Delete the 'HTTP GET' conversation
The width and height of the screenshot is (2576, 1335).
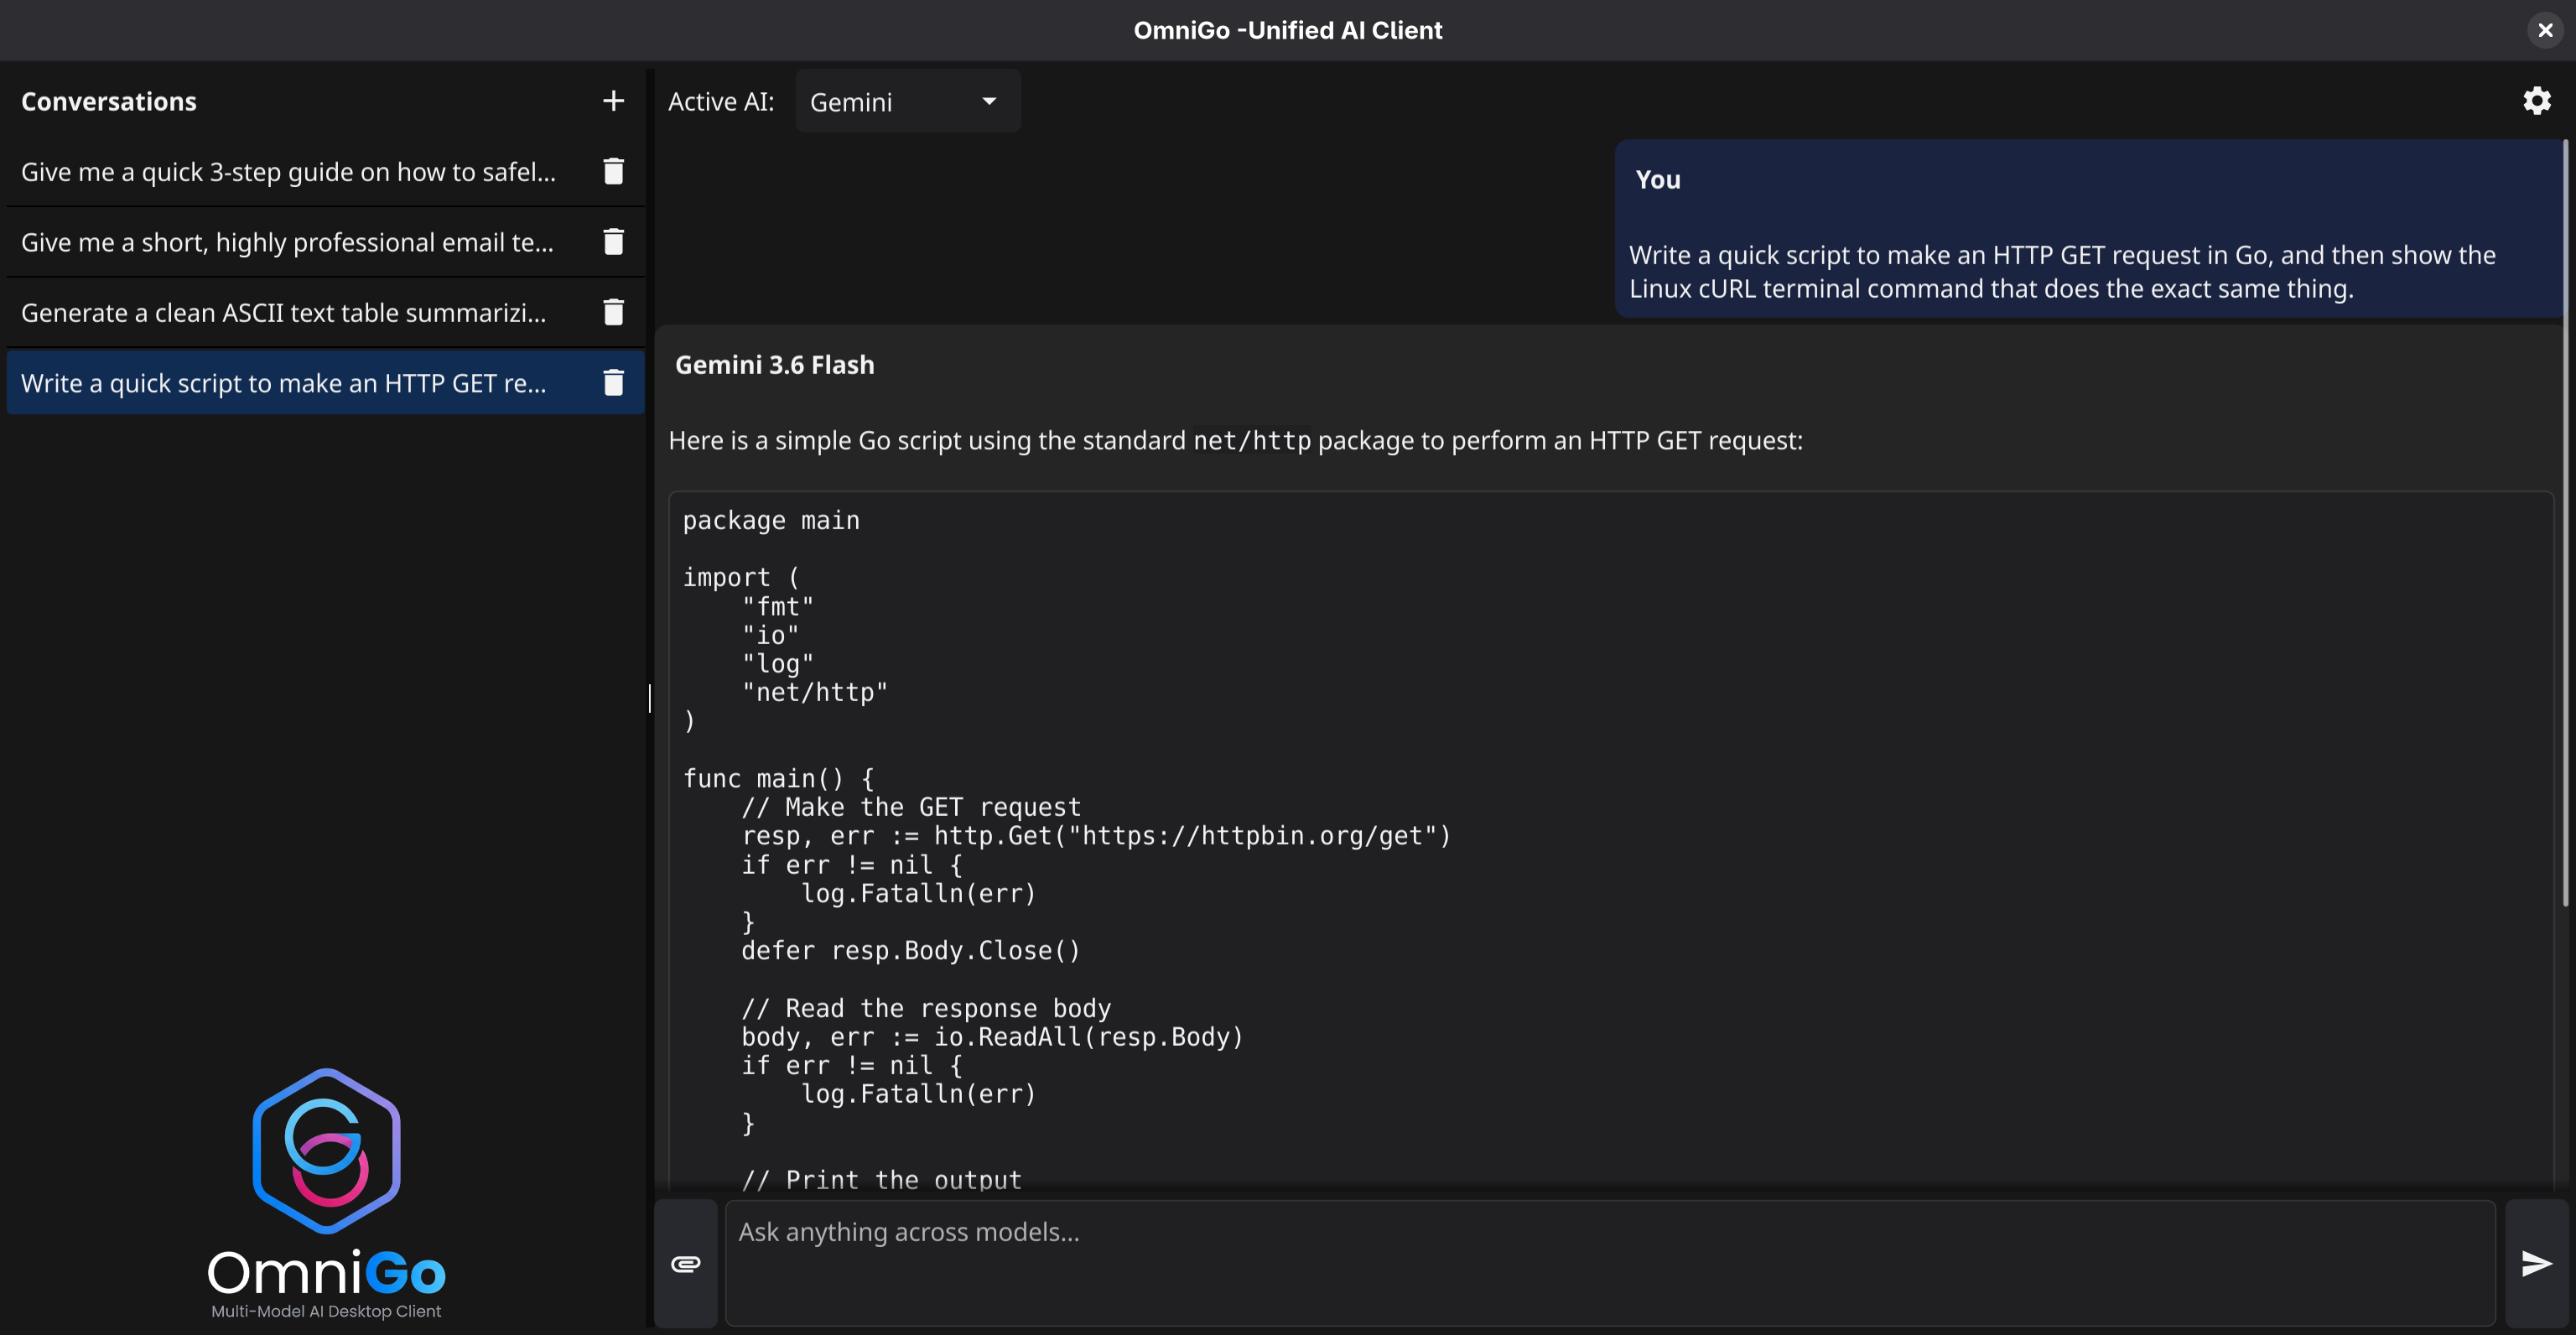click(613, 383)
